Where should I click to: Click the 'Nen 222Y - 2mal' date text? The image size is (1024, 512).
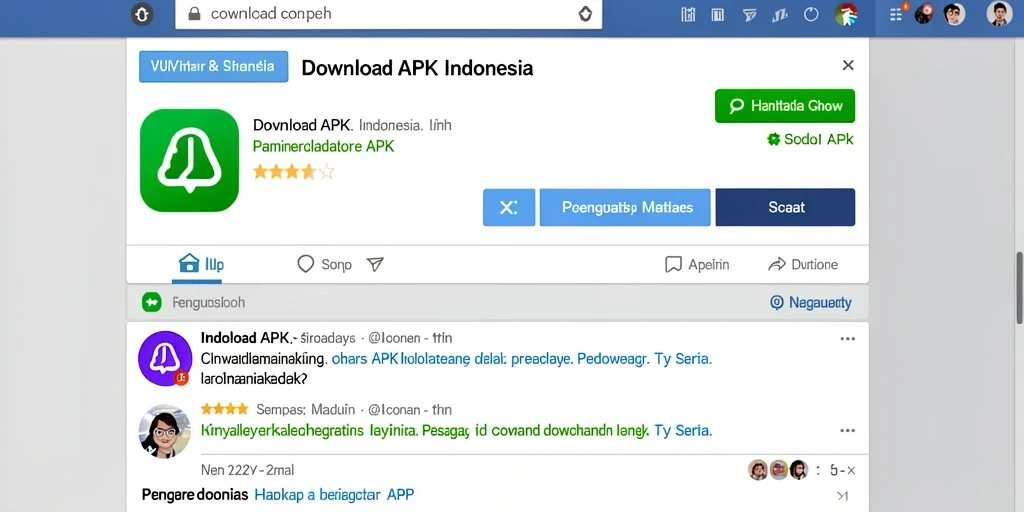click(x=248, y=470)
